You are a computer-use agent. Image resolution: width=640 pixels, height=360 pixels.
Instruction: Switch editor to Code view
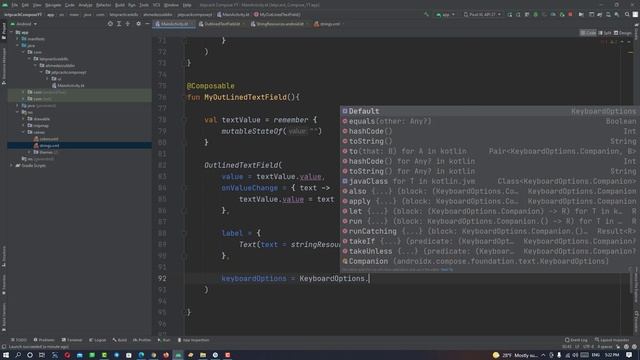pos(588,33)
